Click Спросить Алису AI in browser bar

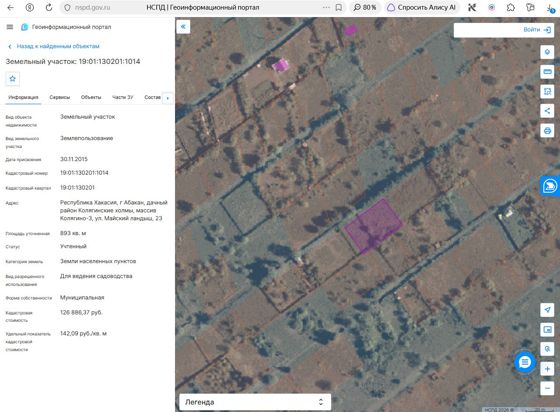tap(422, 7)
